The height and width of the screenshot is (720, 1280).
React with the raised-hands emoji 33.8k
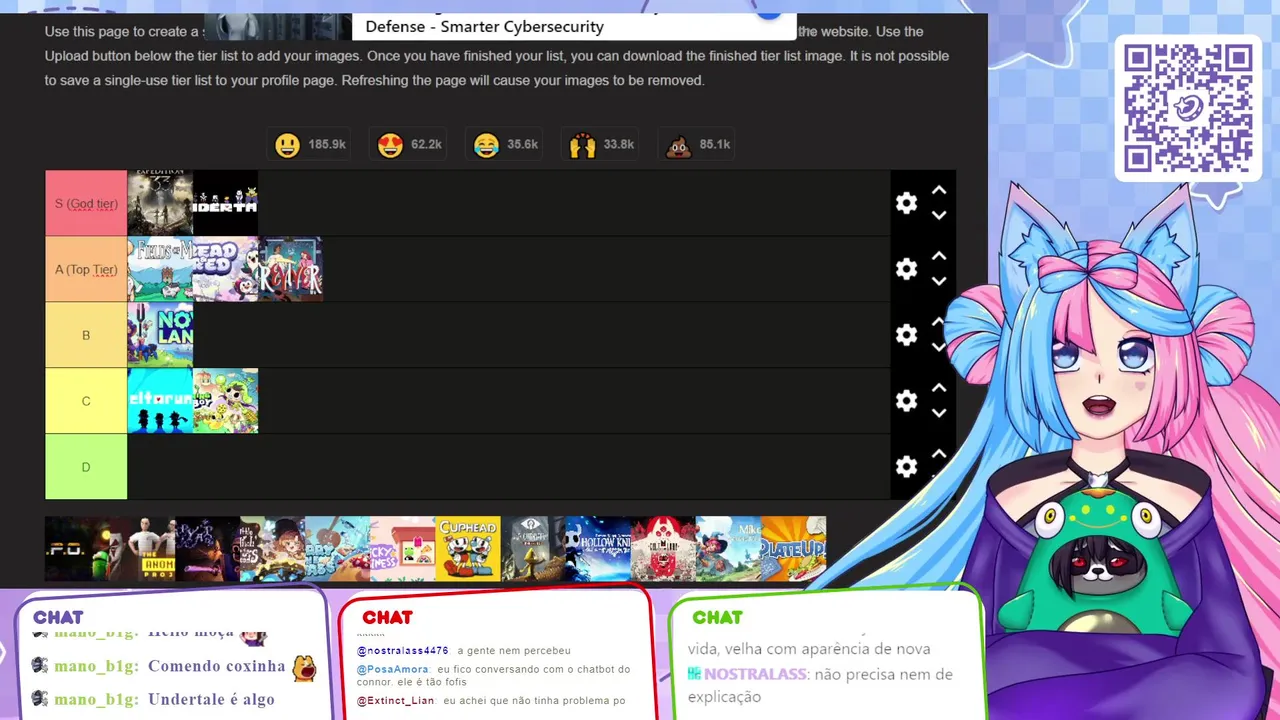[x=601, y=145]
